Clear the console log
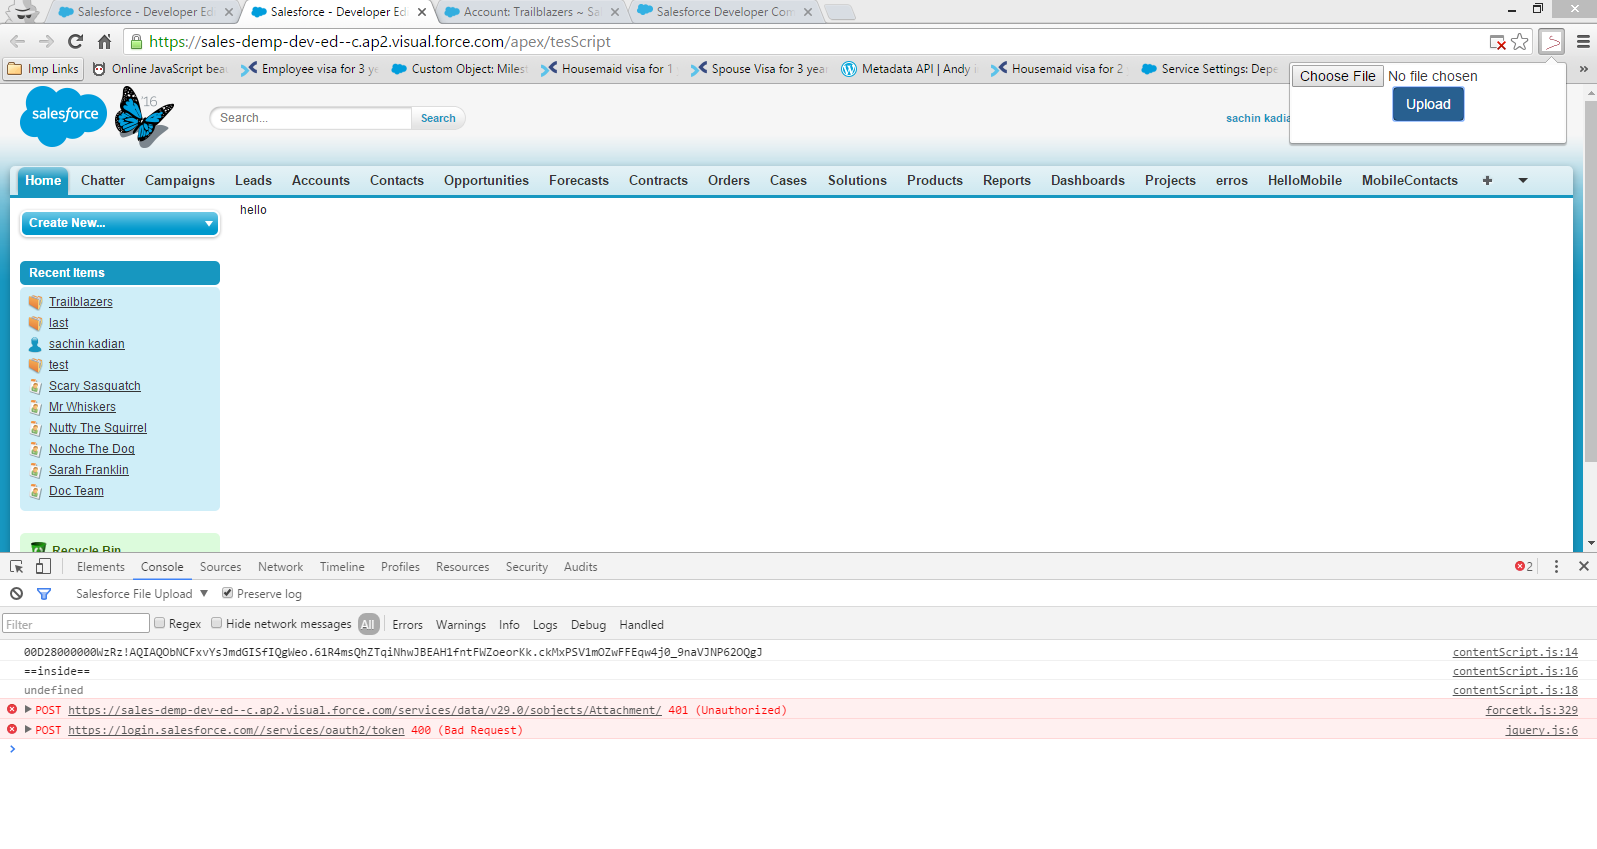This screenshot has height=849, width=1597. click(17, 594)
